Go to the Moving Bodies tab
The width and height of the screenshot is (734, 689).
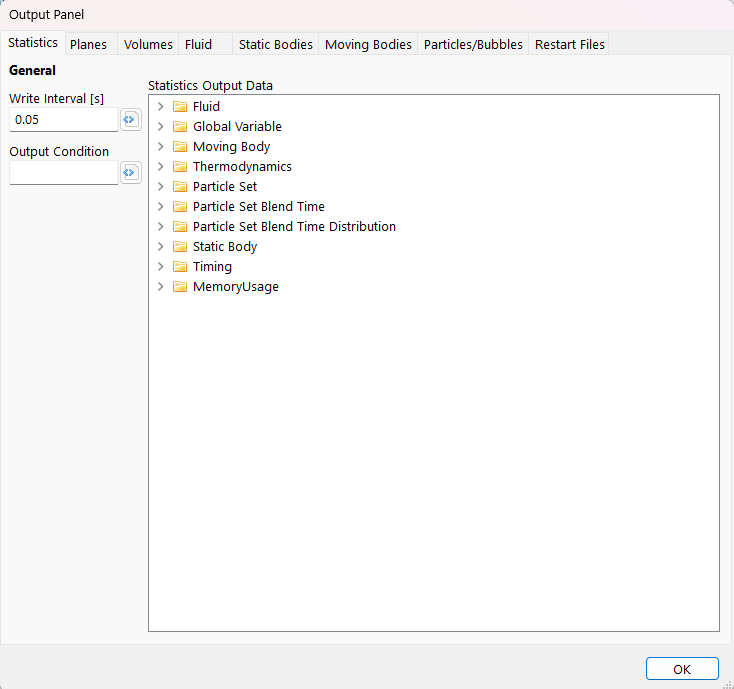point(368,45)
